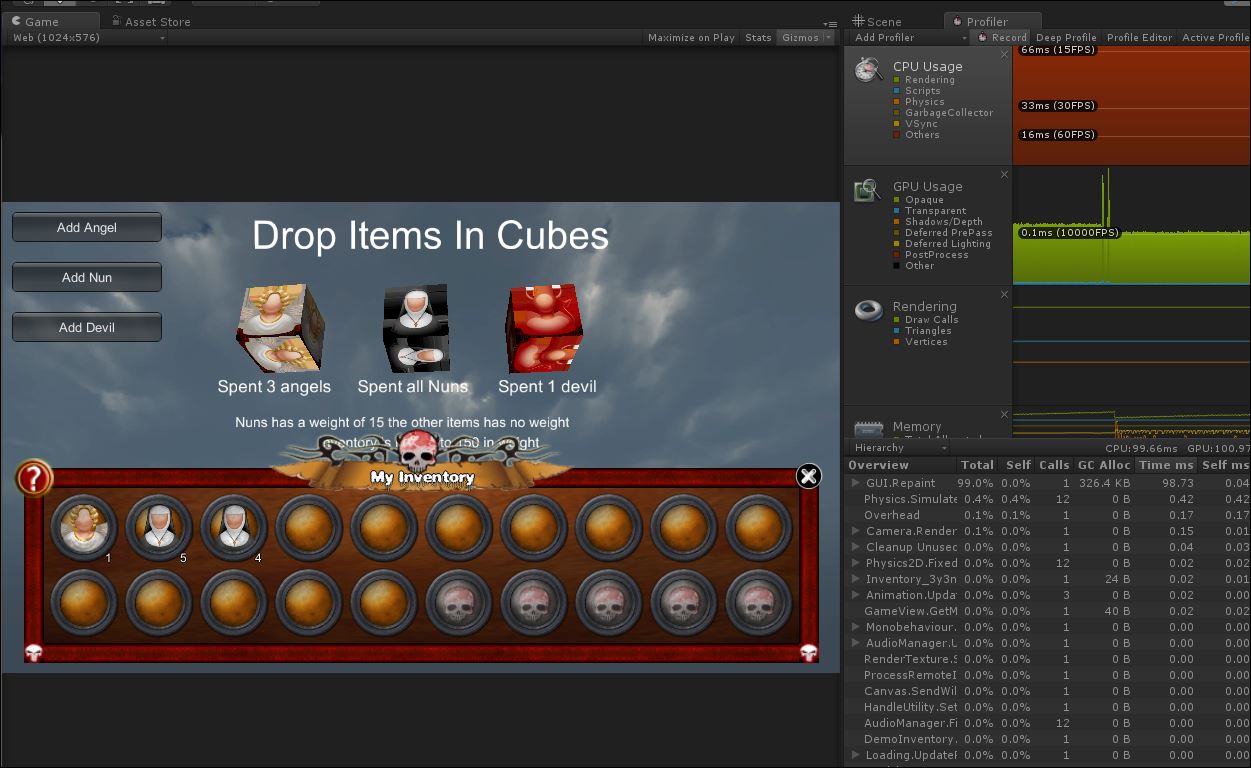Open the Add Profiler dropdown
Screen dimensions: 1251x768
910,38
